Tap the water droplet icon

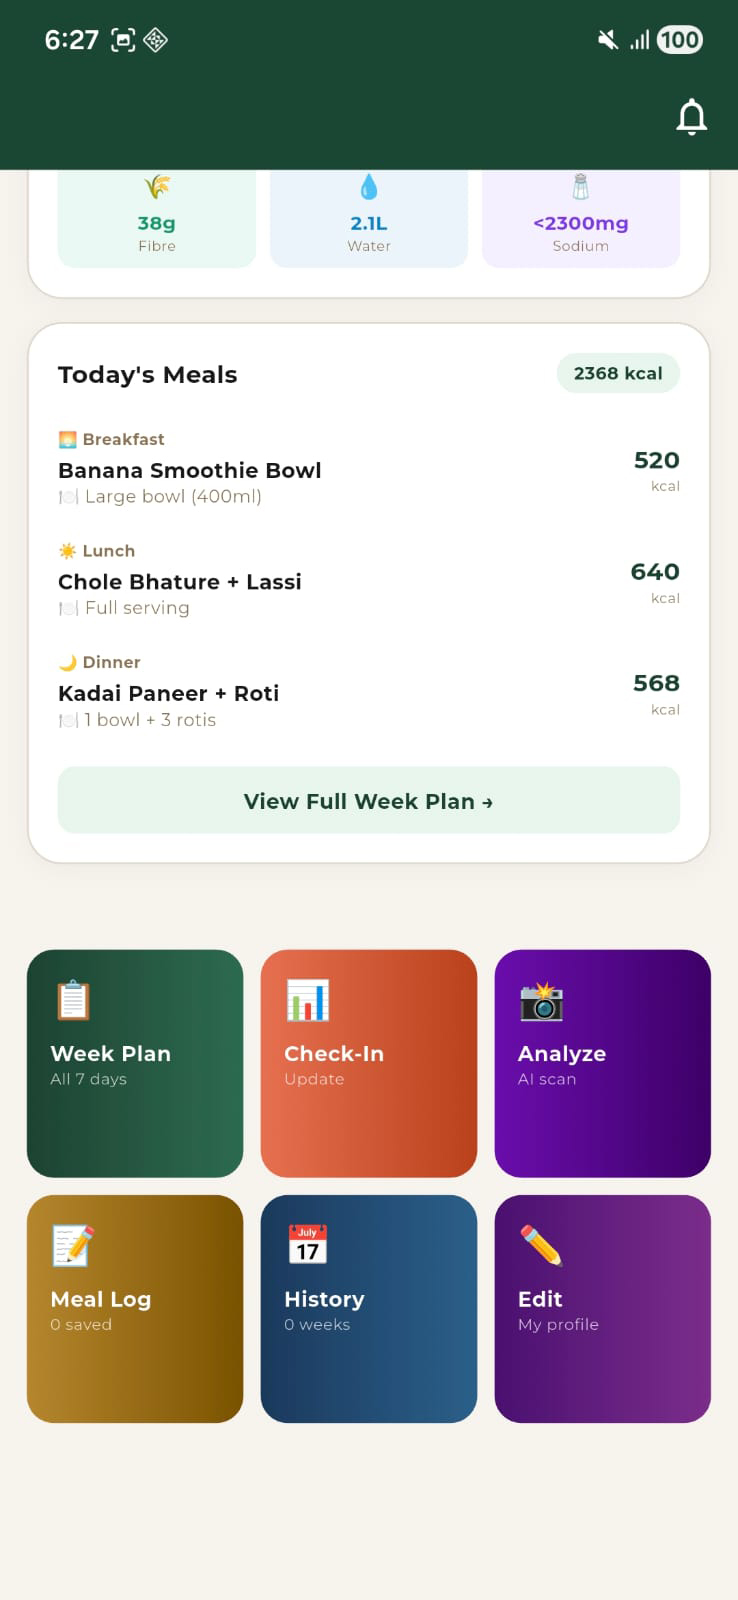point(368,185)
